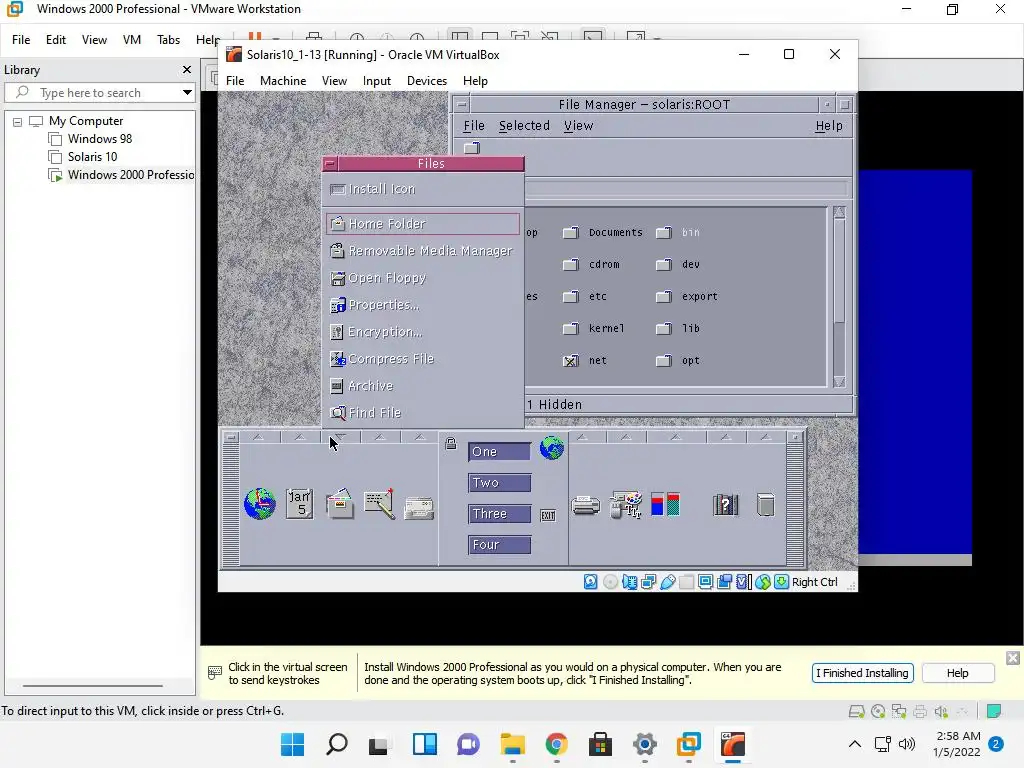Collapse the Files subpanel arrow above File Manager icon
This screenshot has width=1024, height=768.
click(x=340, y=437)
